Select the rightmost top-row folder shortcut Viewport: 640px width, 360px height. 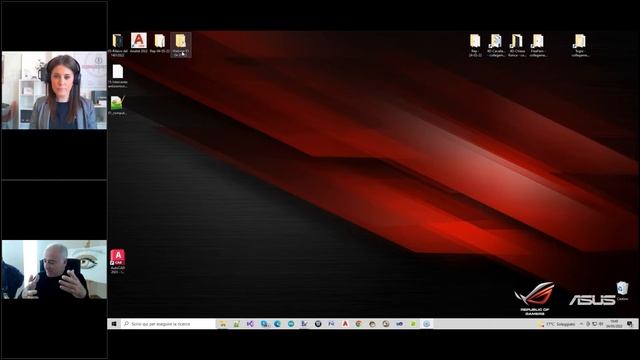[x=580, y=45]
